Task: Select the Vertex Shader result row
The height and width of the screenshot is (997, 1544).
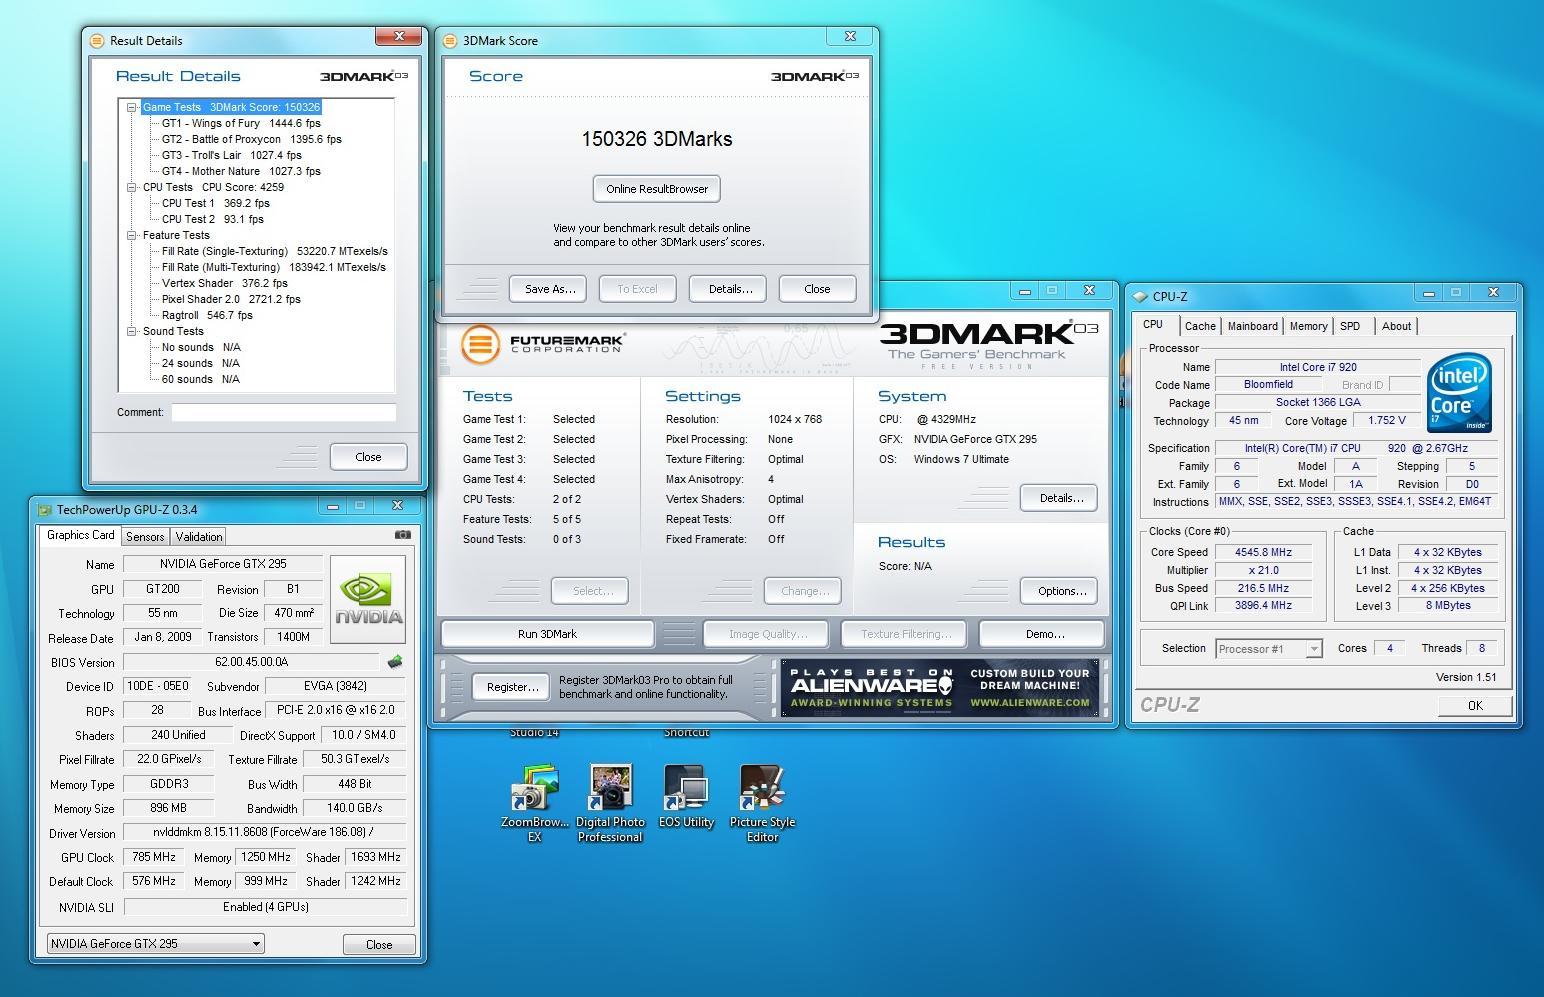Action: pos(224,283)
